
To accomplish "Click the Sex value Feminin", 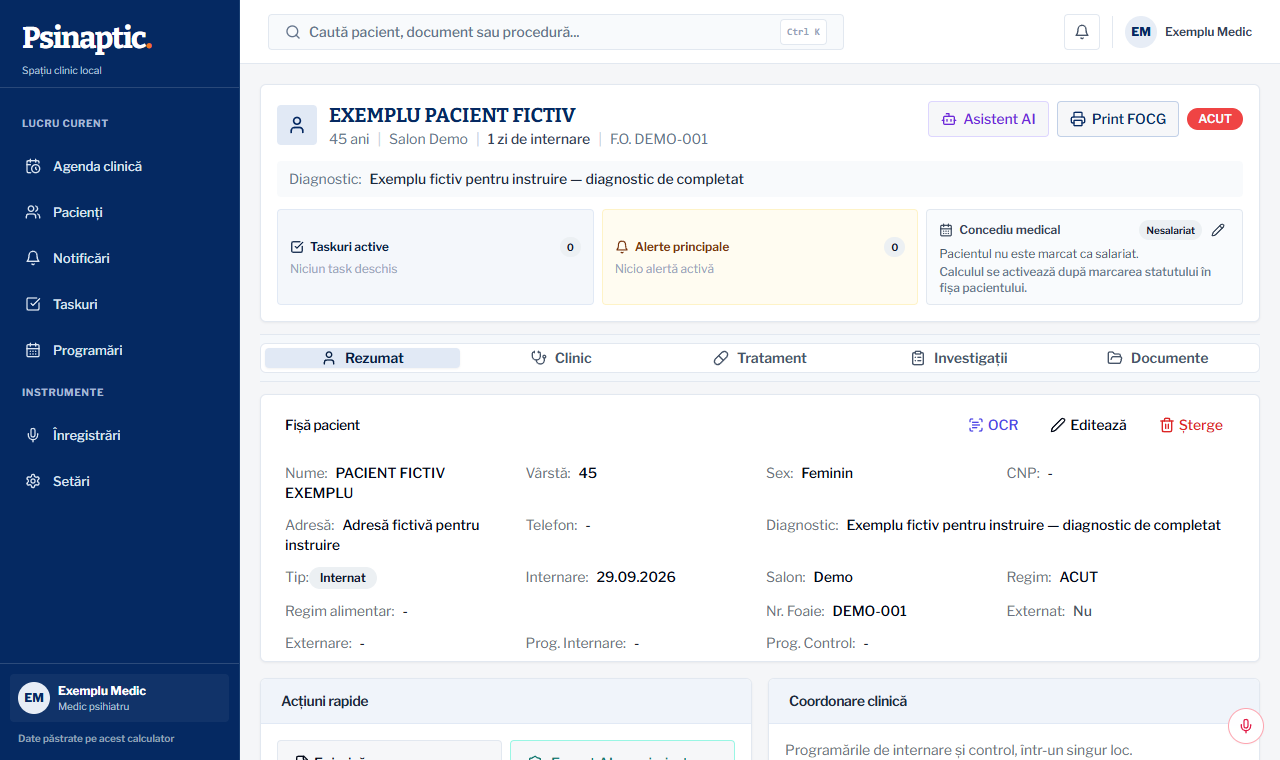I will coord(827,473).
